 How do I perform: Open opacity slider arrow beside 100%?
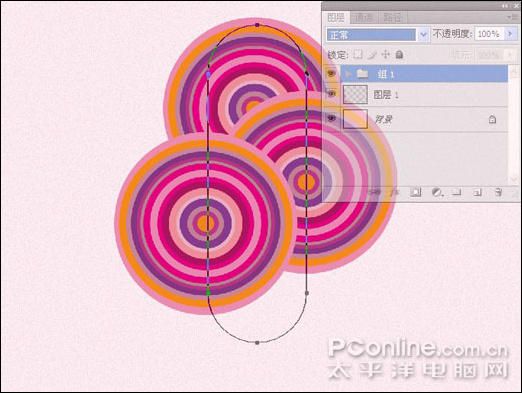click(510, 34)
